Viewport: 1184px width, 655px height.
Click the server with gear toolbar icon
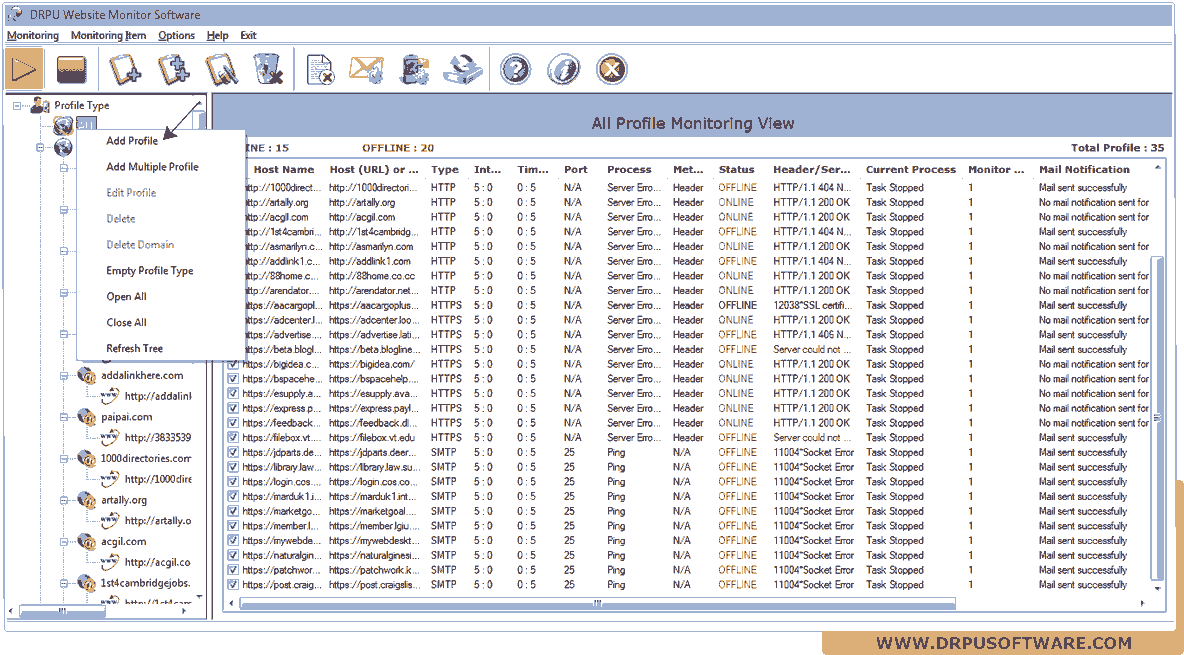(x=413, y=70)
